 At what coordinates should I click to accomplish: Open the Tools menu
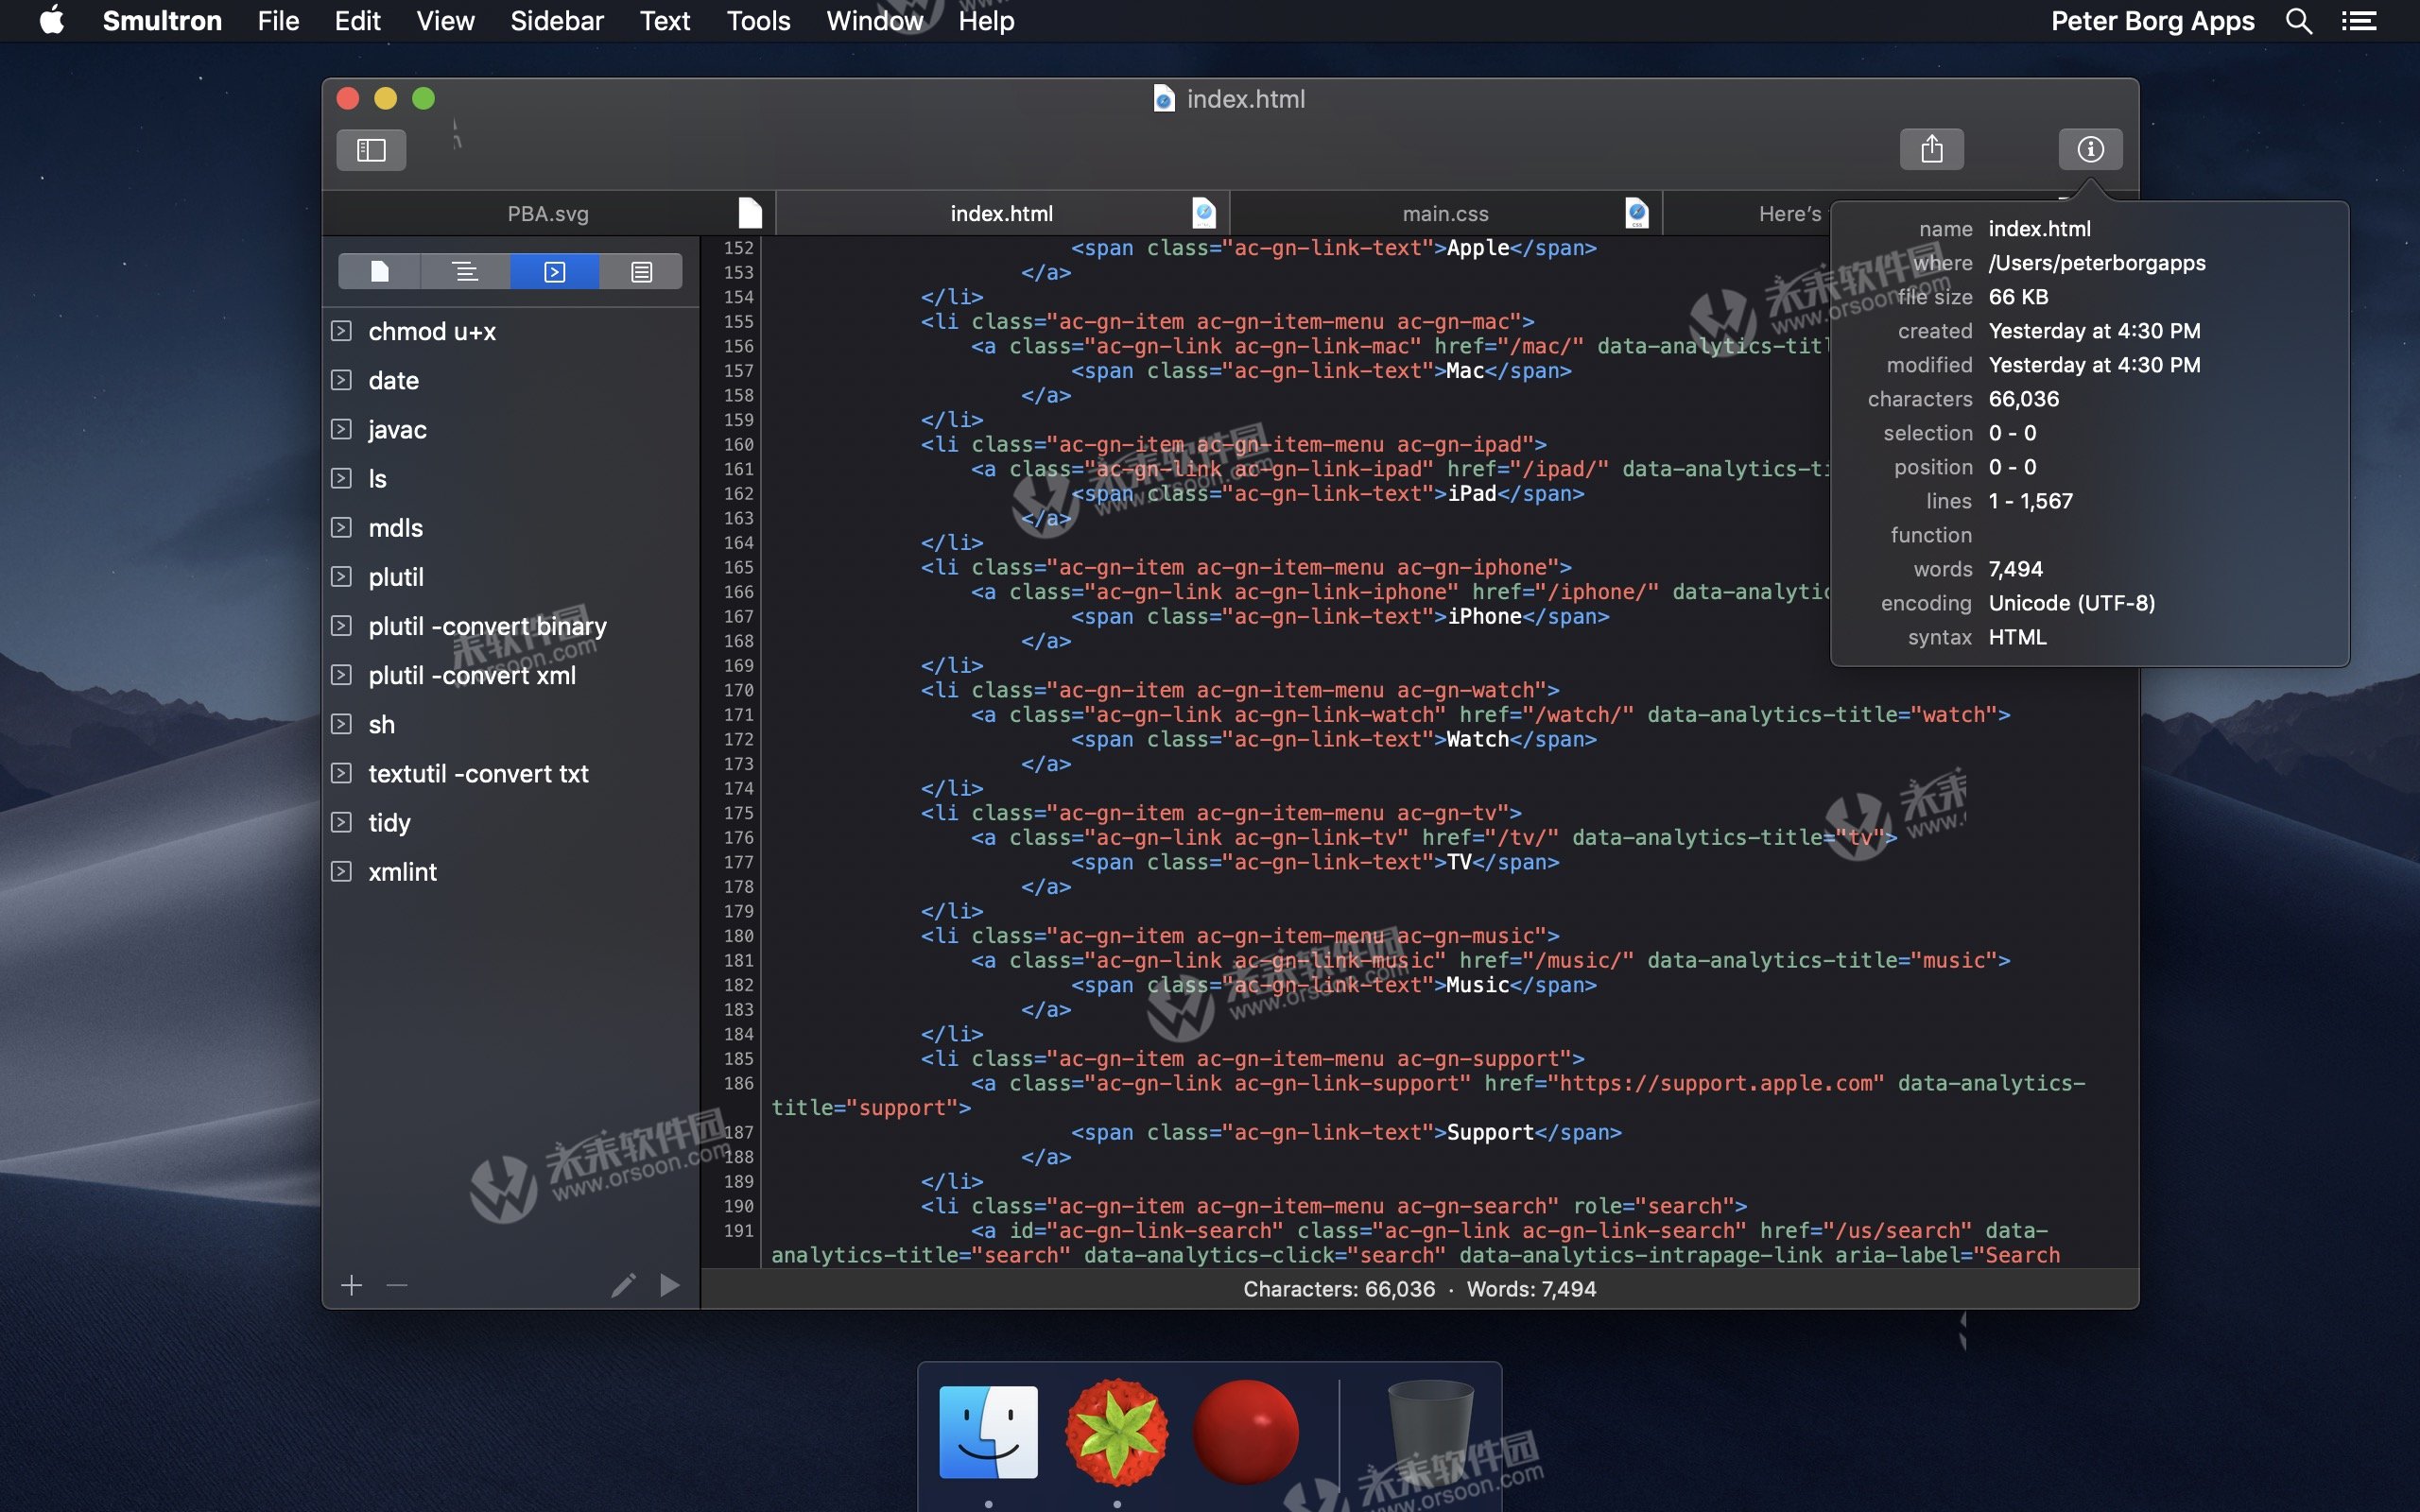click(x=758, y=21)
